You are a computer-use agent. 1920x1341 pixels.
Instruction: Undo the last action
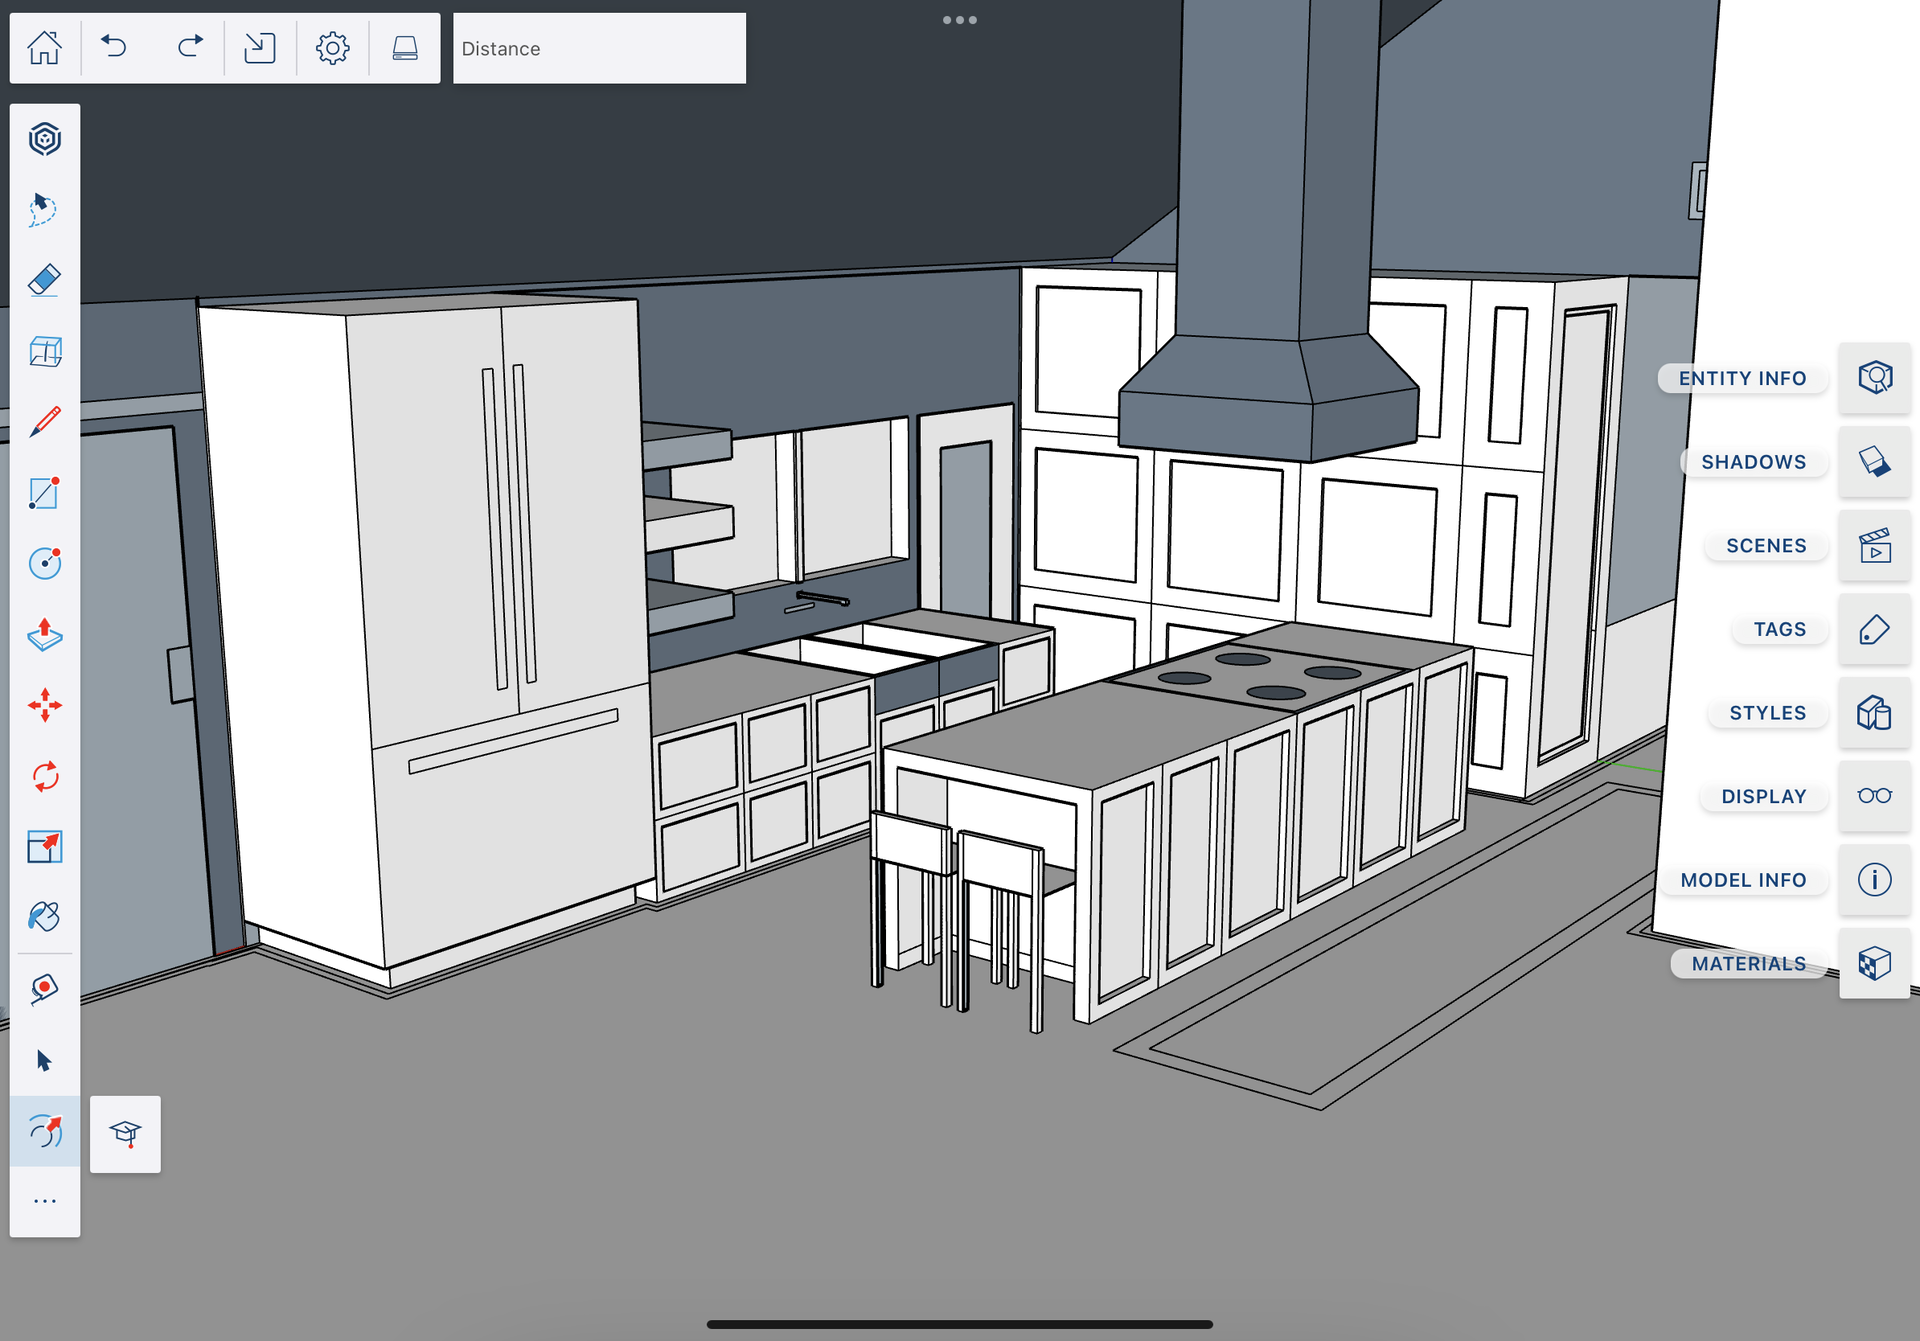point(114,47)
